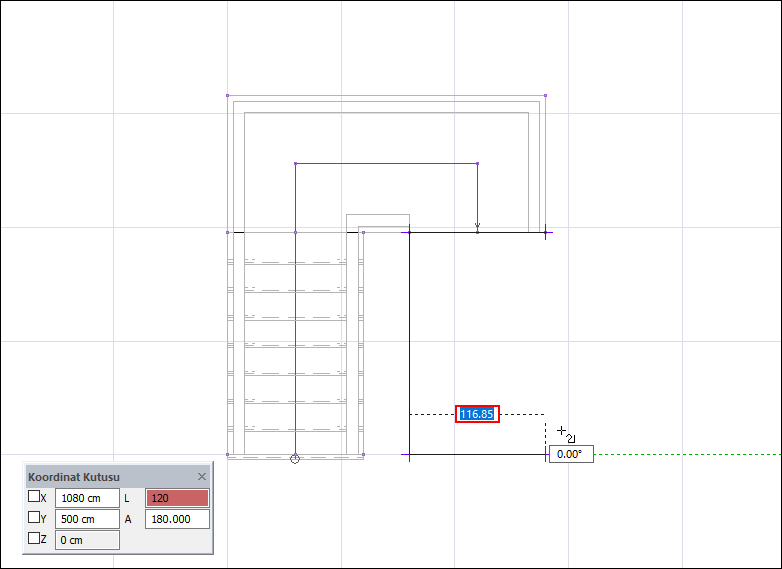Pick the walking line's upper-left node

tap(296, 164)
